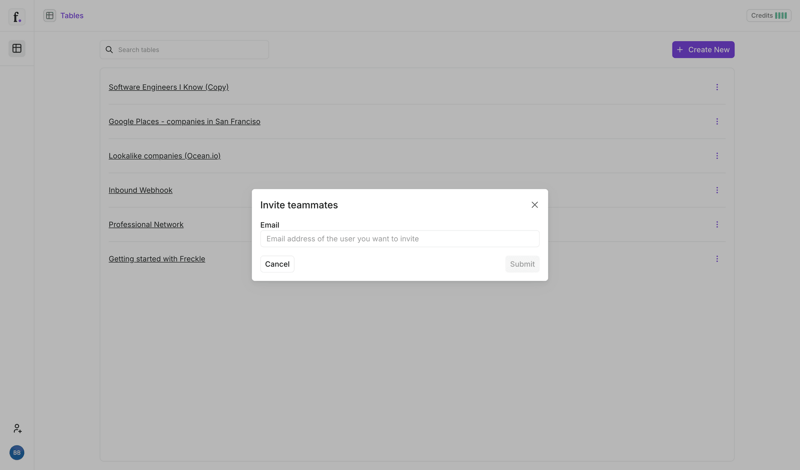Screen dimensions: 800x470
Task: Open the user avatar profile badge
Action: click(x=17, y=453)
